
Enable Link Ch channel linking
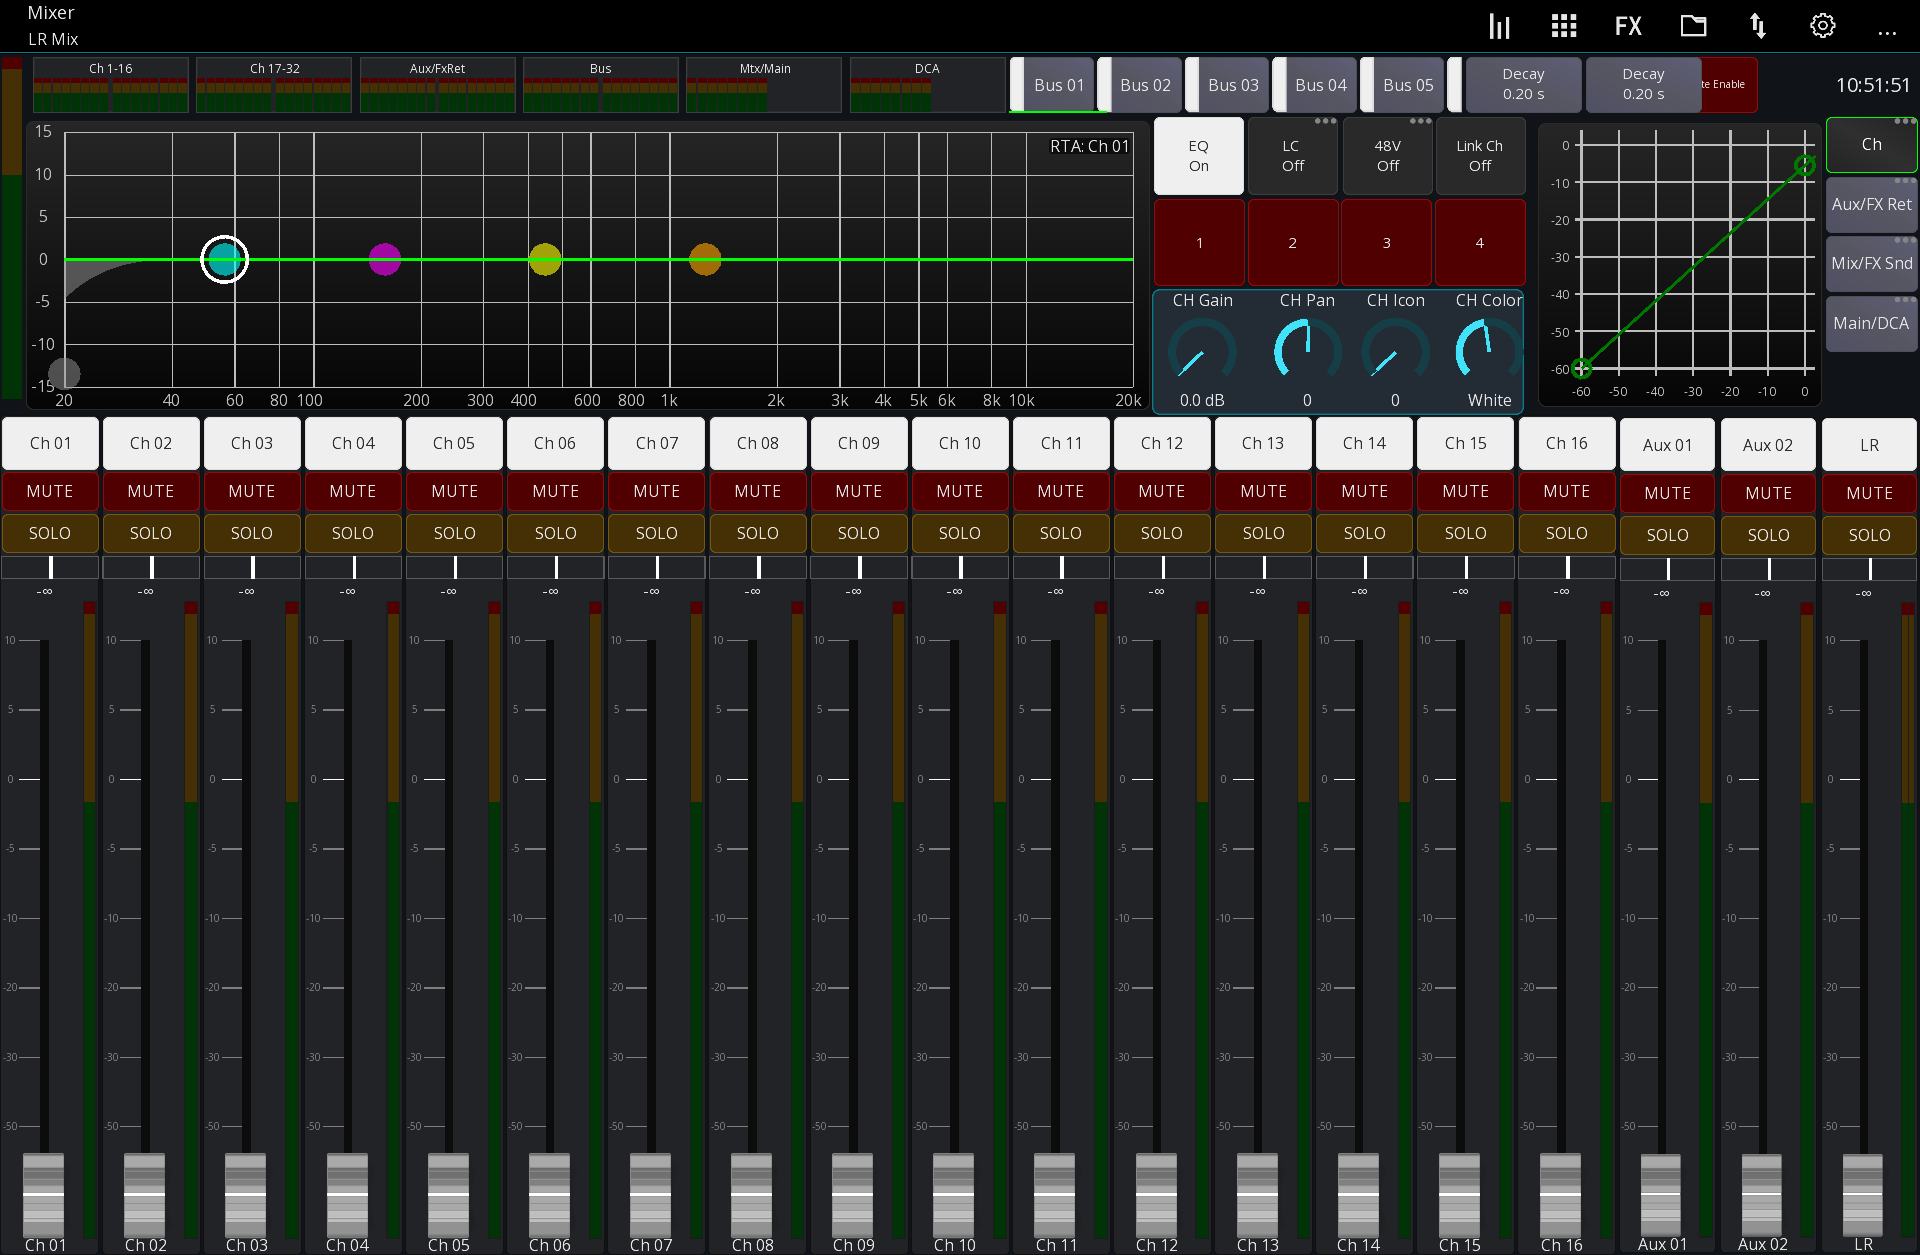1480,156
